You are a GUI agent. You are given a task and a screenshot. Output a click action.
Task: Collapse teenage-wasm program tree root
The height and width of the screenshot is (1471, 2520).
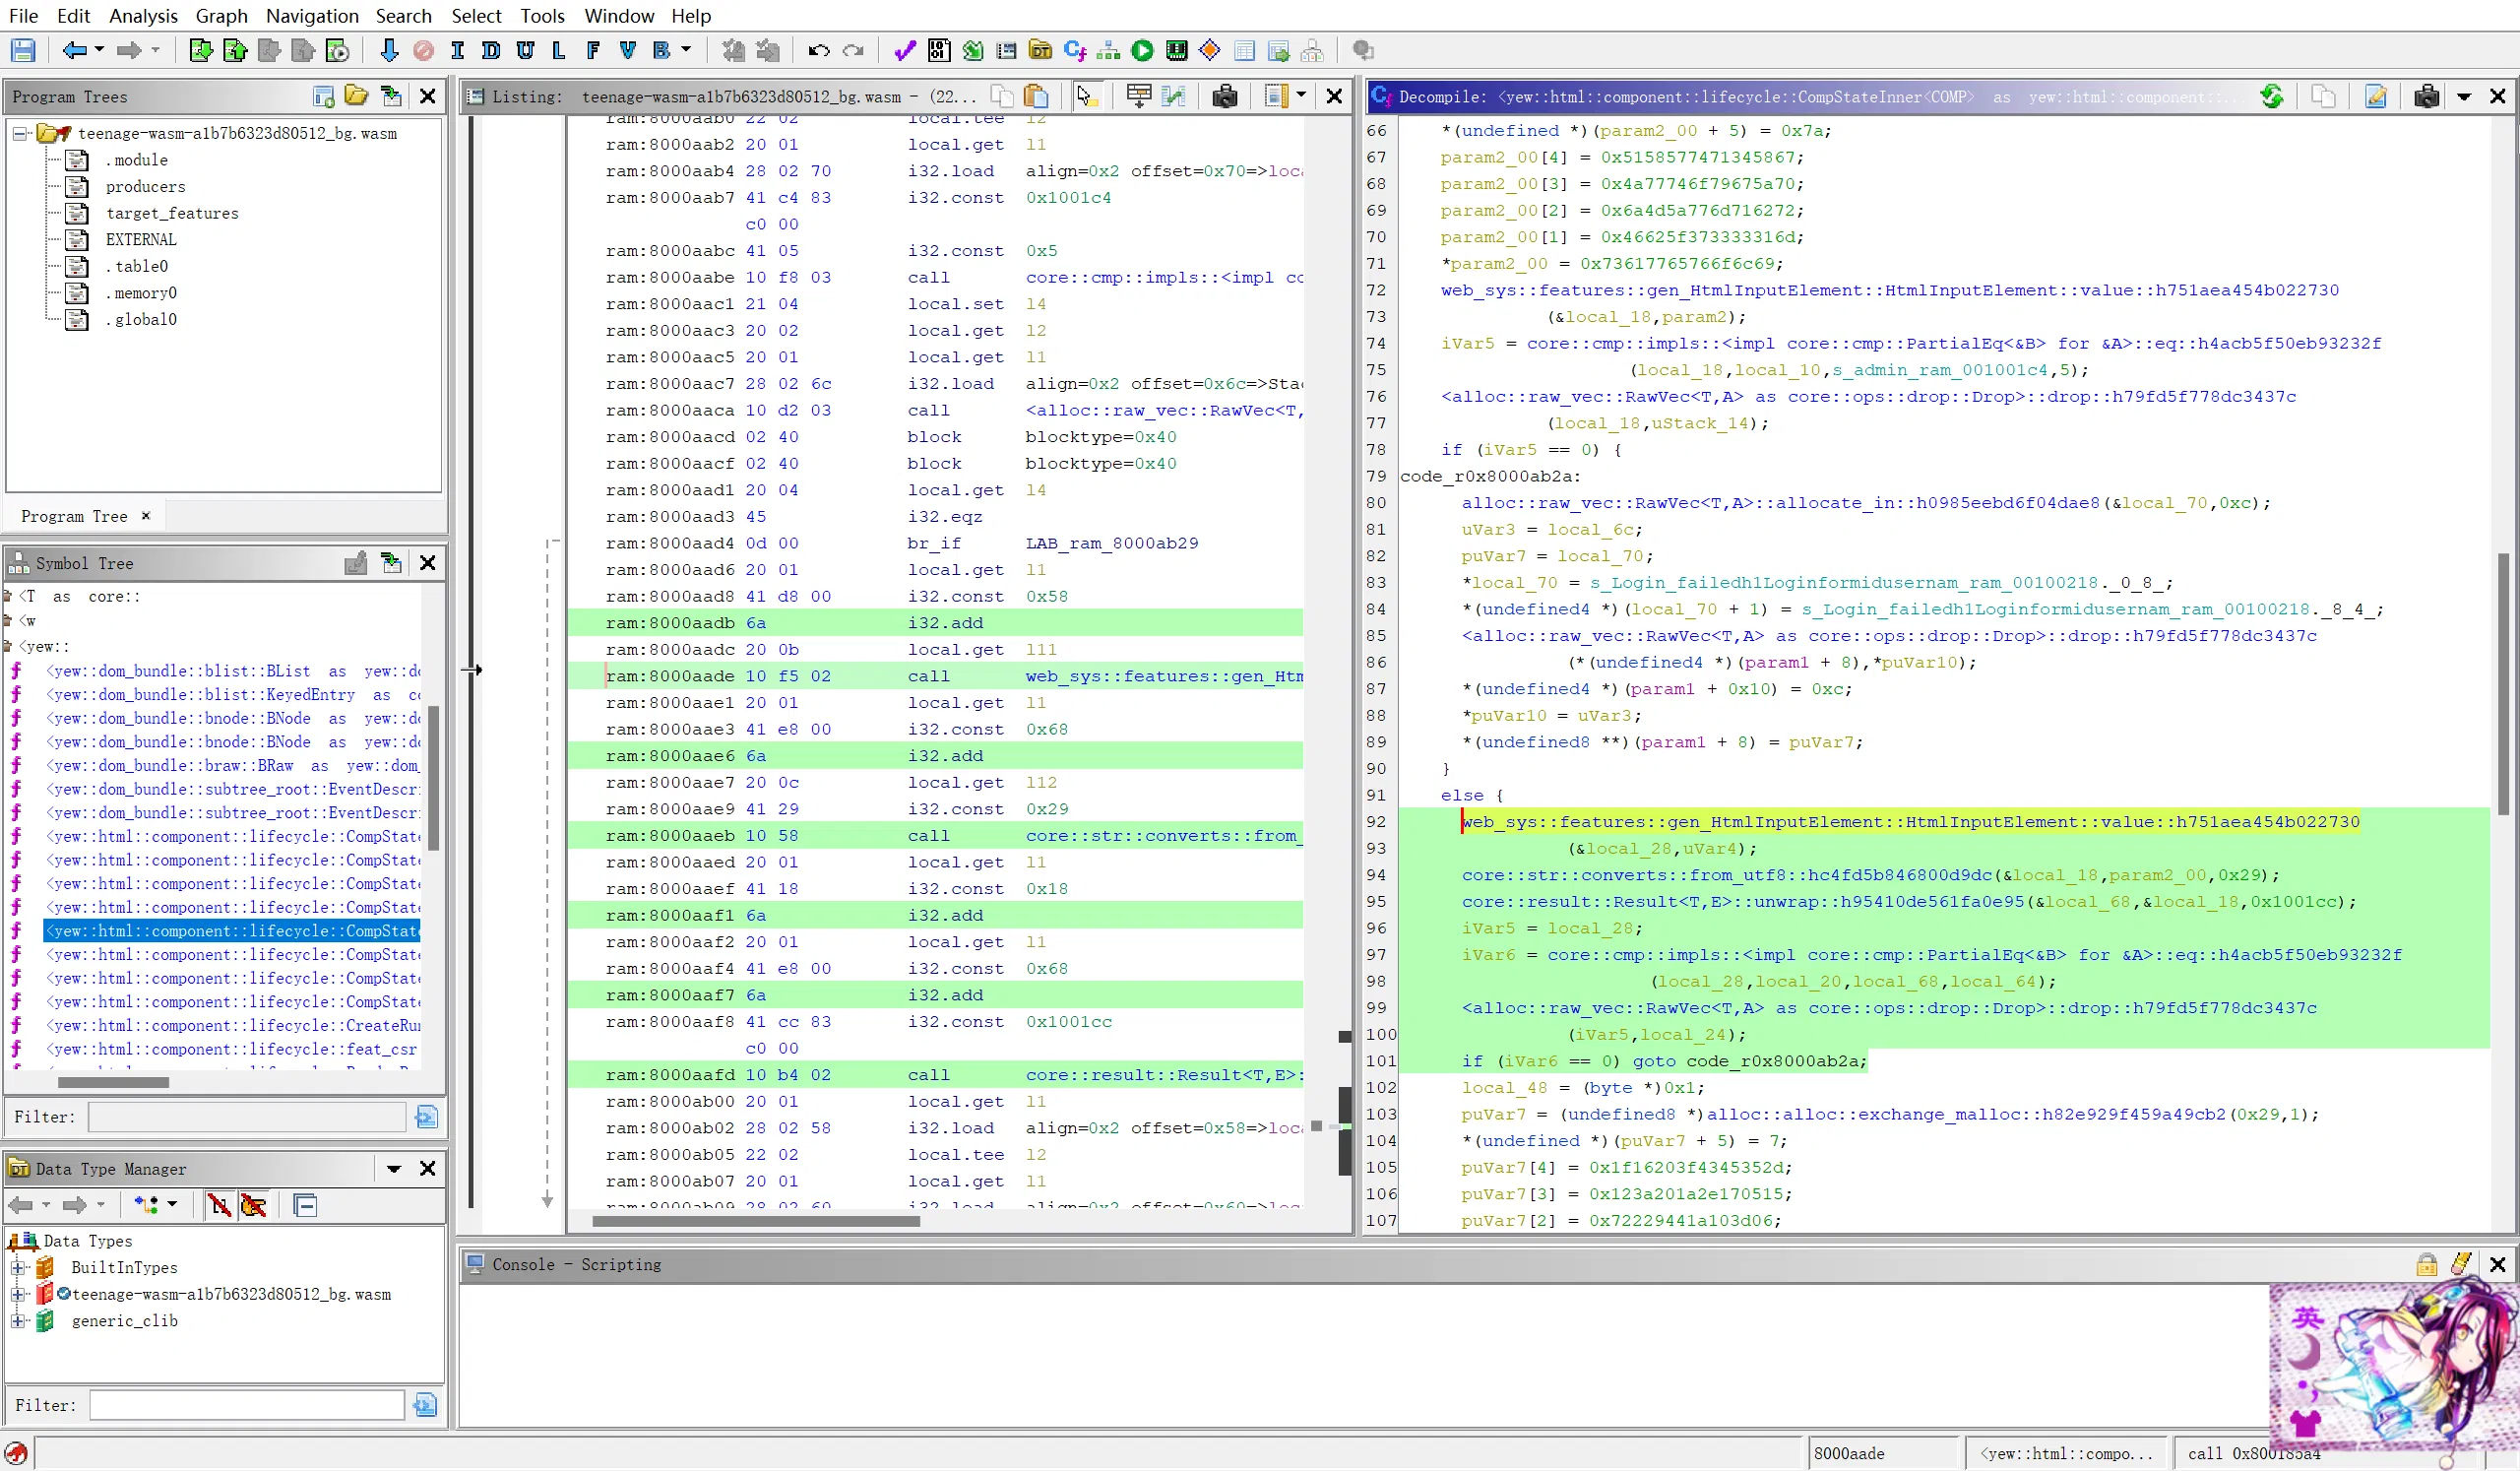19,133
